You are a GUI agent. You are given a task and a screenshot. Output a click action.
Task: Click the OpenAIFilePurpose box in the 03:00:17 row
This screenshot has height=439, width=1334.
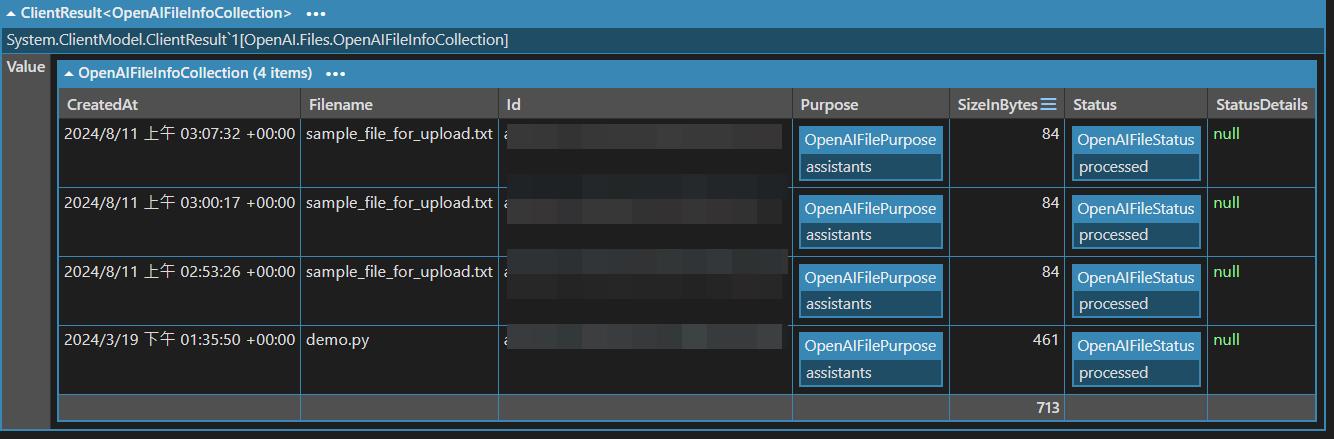[870, 221]
